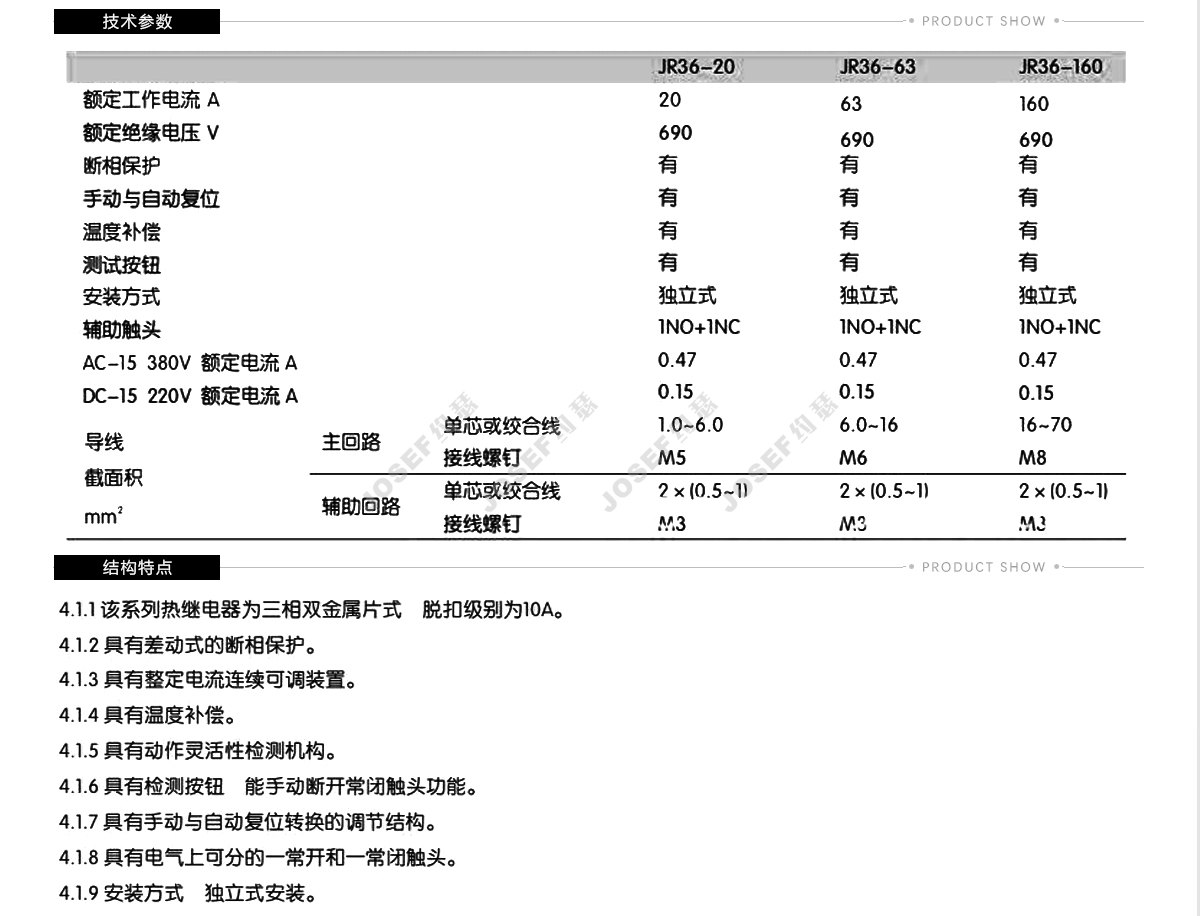1200x916 pixels.
Task: Click line 4.1.7 about 复位转换的调节结构
Action: pyautogui.click(x=248, y=823)
